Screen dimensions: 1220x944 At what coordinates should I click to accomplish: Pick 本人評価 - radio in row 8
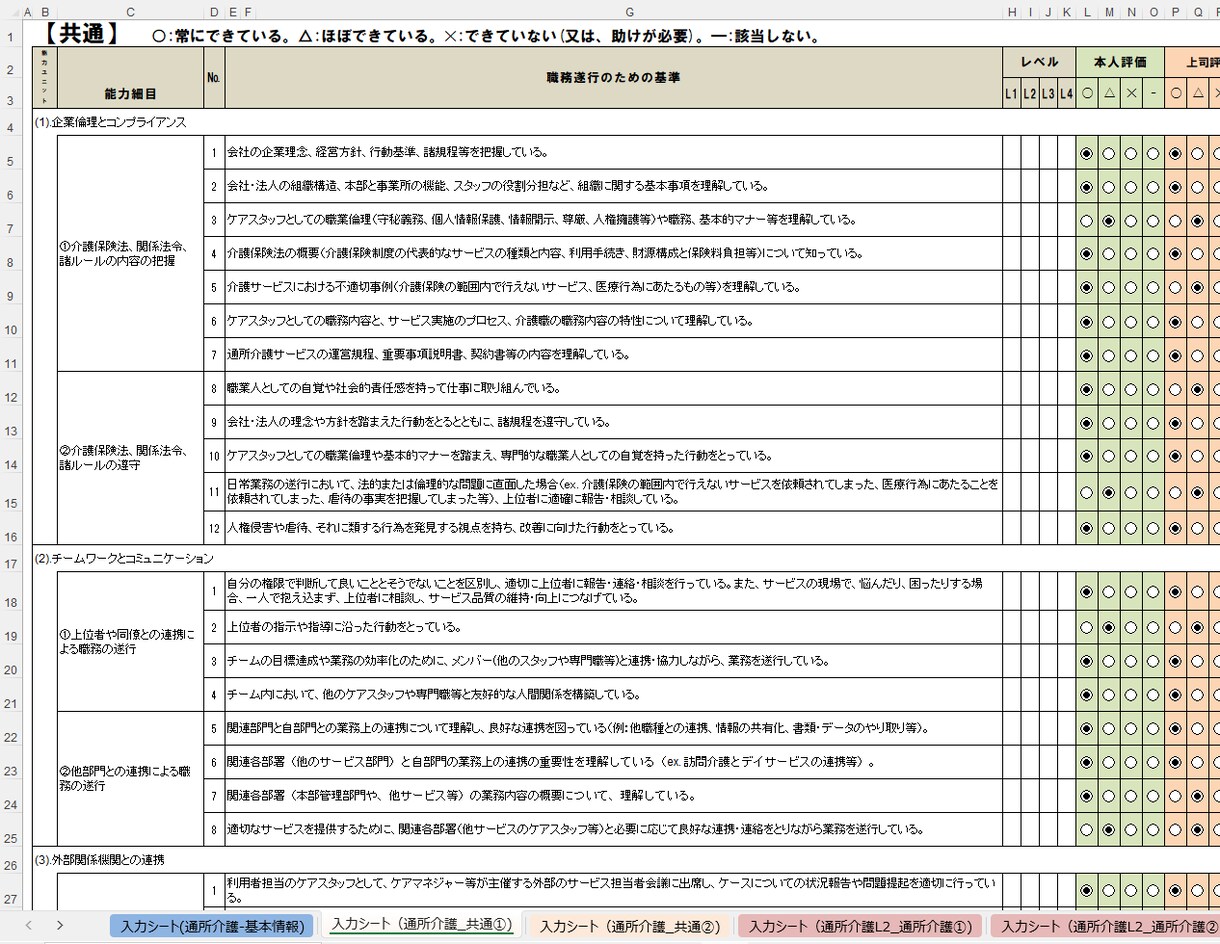pos(1153,254)
